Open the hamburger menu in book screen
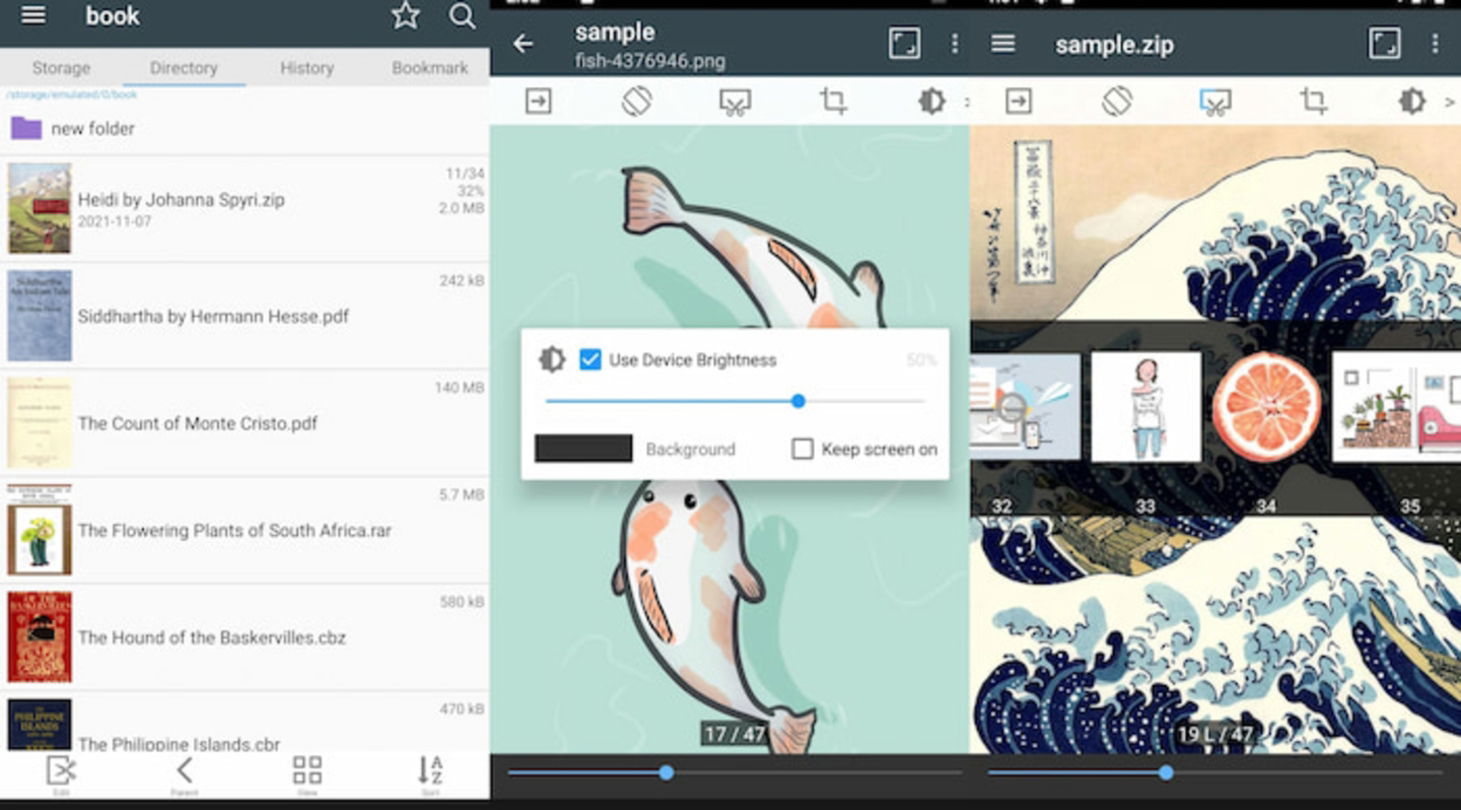 tap(33, 15)
